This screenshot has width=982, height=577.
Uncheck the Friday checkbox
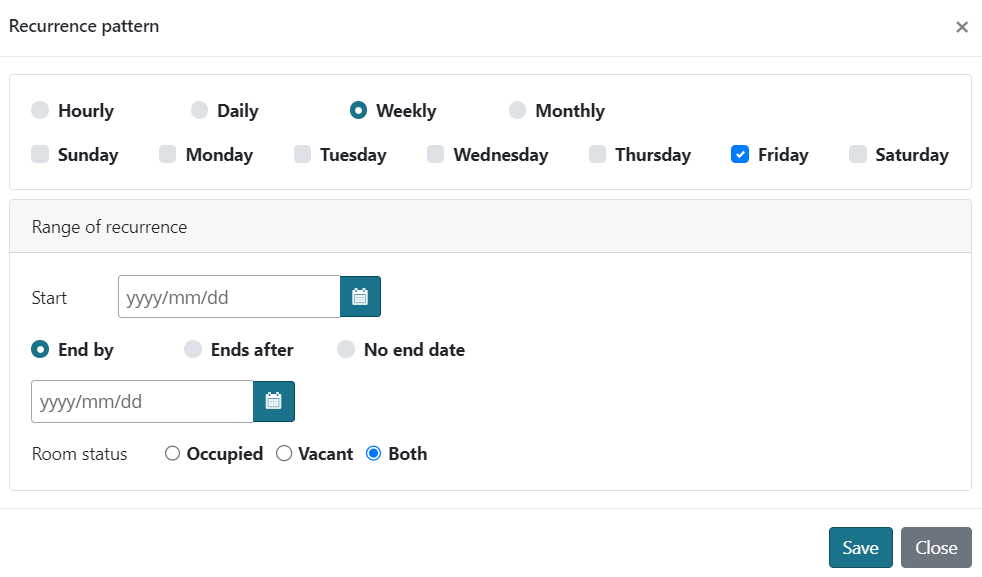[740, 154]
